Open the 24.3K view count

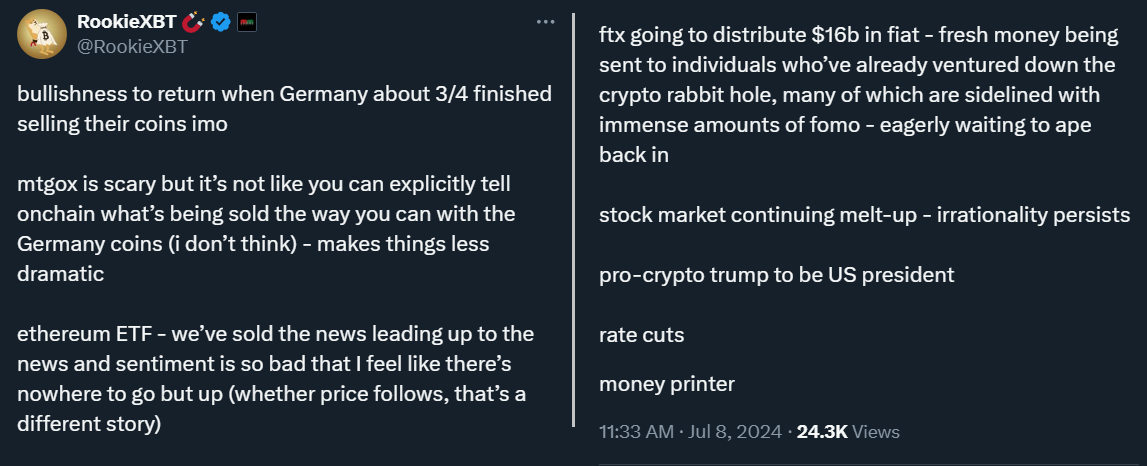[x=821, y=432]
